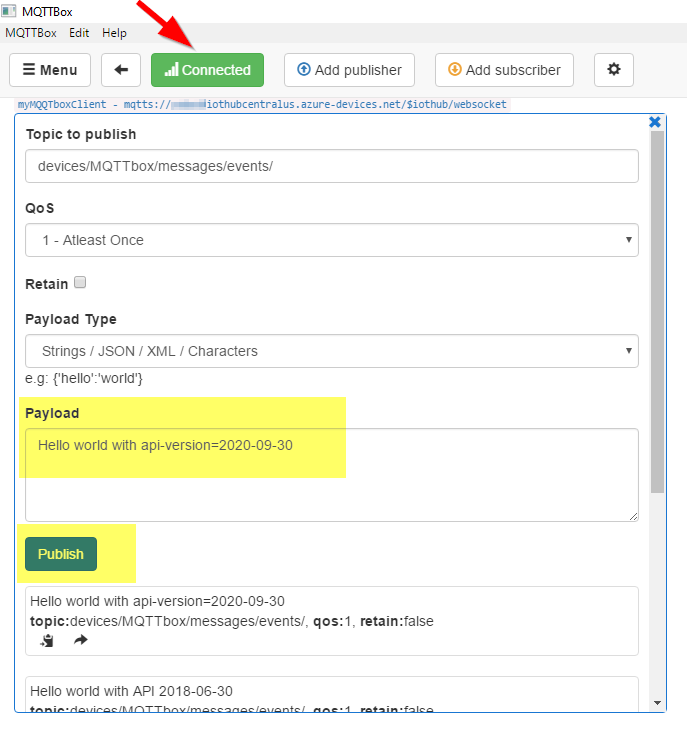Republish arrow icon for api-version=2020-09-30 message
687x737 pixels.
(81, 640)
